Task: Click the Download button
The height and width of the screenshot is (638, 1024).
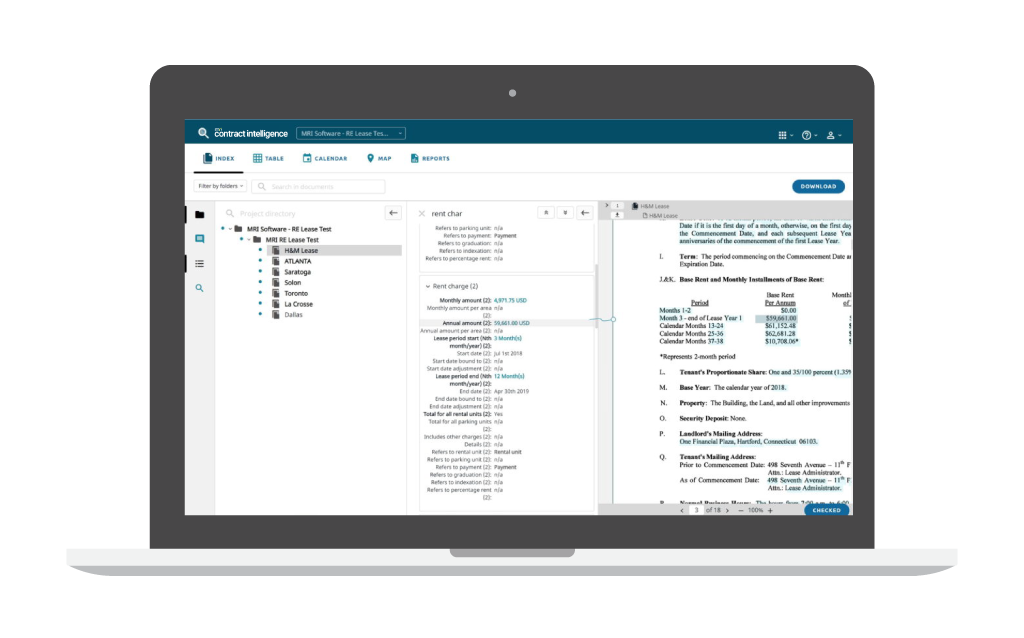Action: coord(818,186)
